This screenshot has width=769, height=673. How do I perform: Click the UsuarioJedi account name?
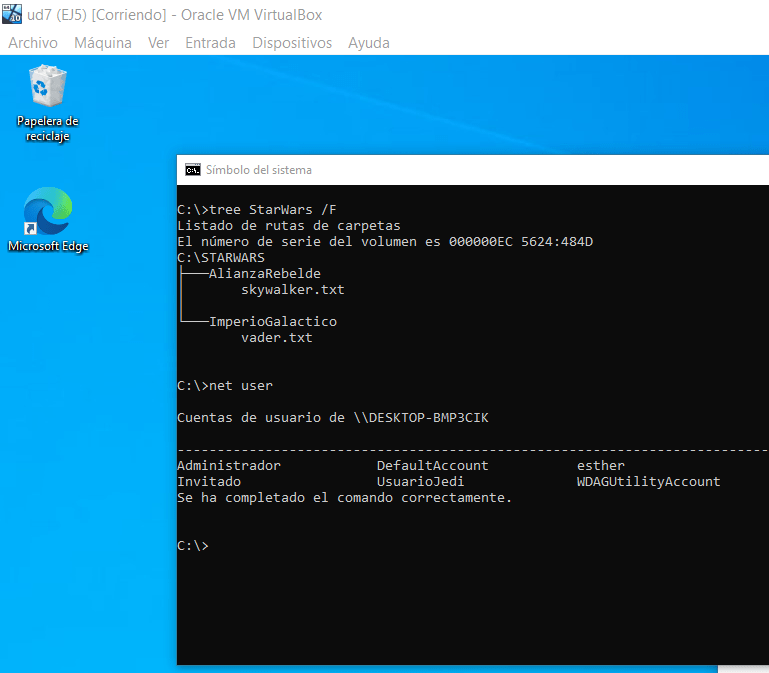pyautogui.click(x=420, y=482)
